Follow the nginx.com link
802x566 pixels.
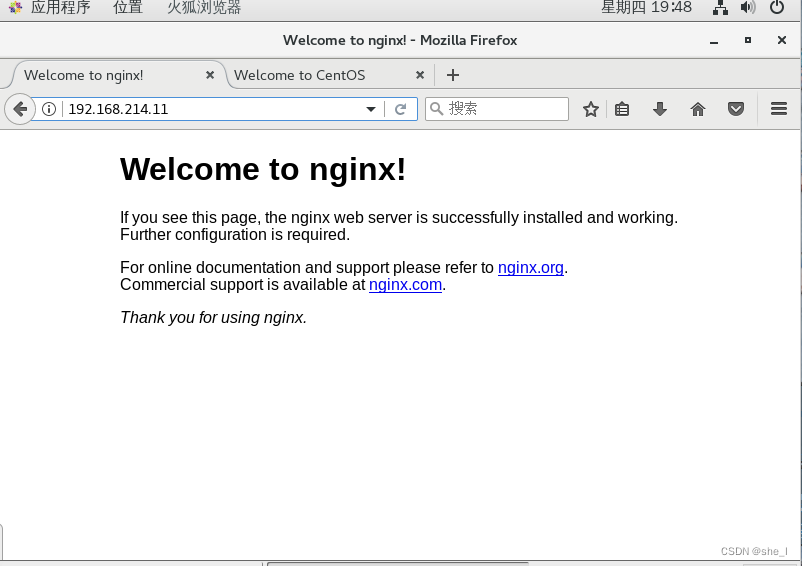click(x=405, y=284)
